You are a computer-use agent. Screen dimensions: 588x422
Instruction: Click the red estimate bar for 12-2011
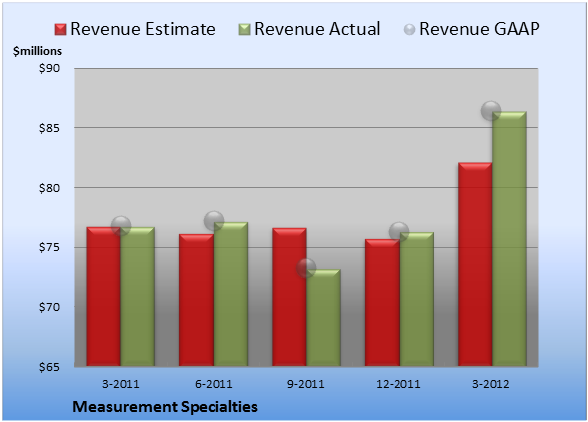[382, 302]
